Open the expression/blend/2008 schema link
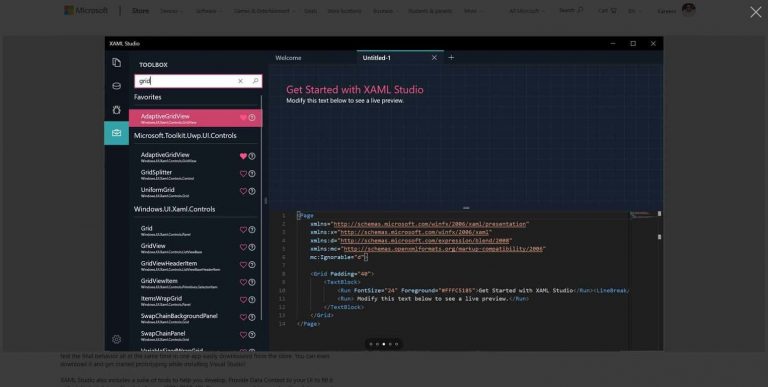The height and width of the screenshot is (387, 768). tap(425, 241)
